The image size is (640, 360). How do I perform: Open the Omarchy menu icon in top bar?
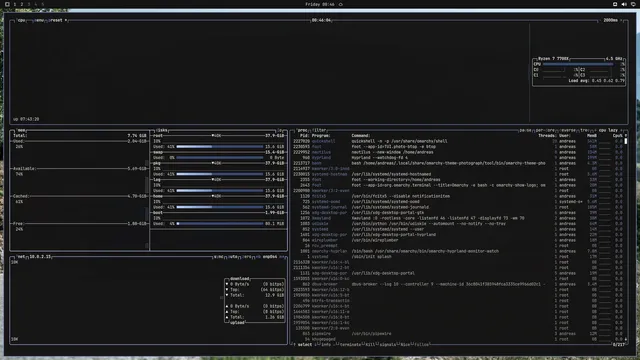(7, 4)
